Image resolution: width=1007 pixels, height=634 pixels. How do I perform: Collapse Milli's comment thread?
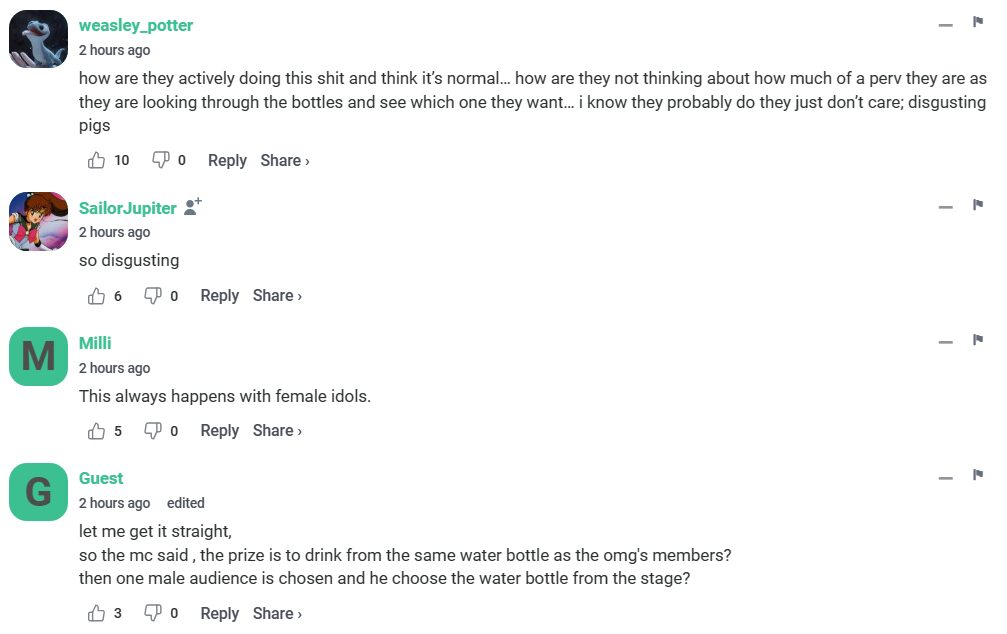(945, 343)
